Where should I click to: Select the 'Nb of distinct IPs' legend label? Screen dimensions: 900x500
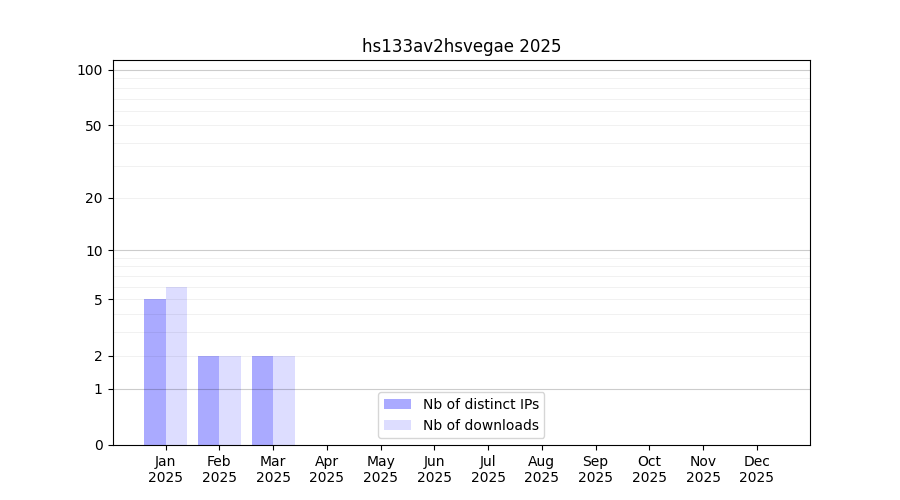(480, 404)
